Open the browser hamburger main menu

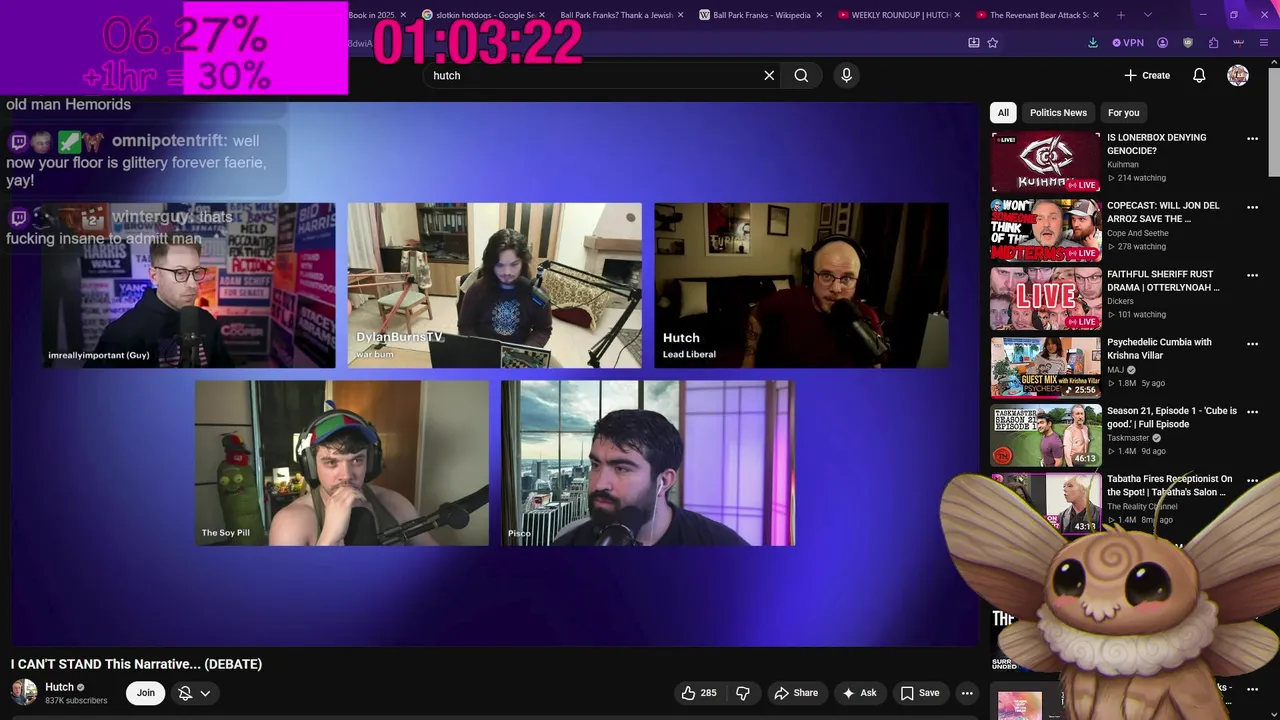1264,43
